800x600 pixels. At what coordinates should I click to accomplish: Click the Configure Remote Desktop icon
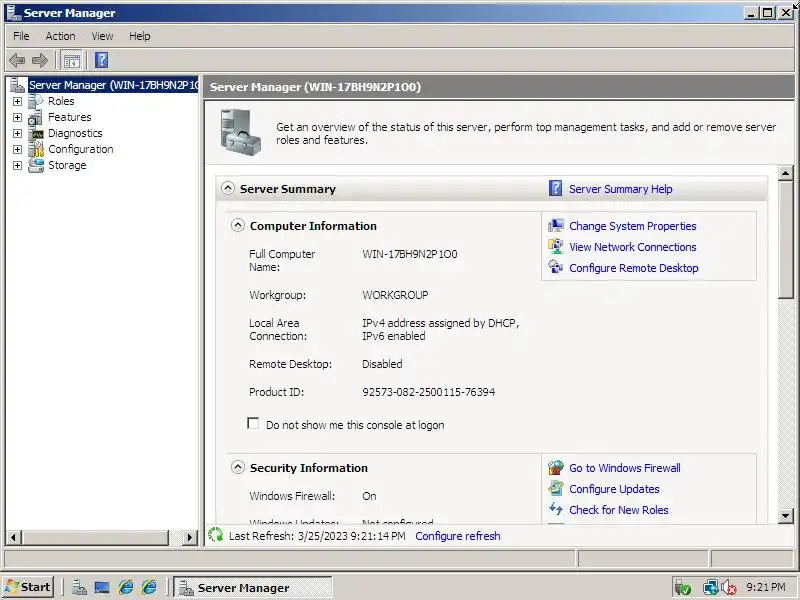(x=556, y=267)
